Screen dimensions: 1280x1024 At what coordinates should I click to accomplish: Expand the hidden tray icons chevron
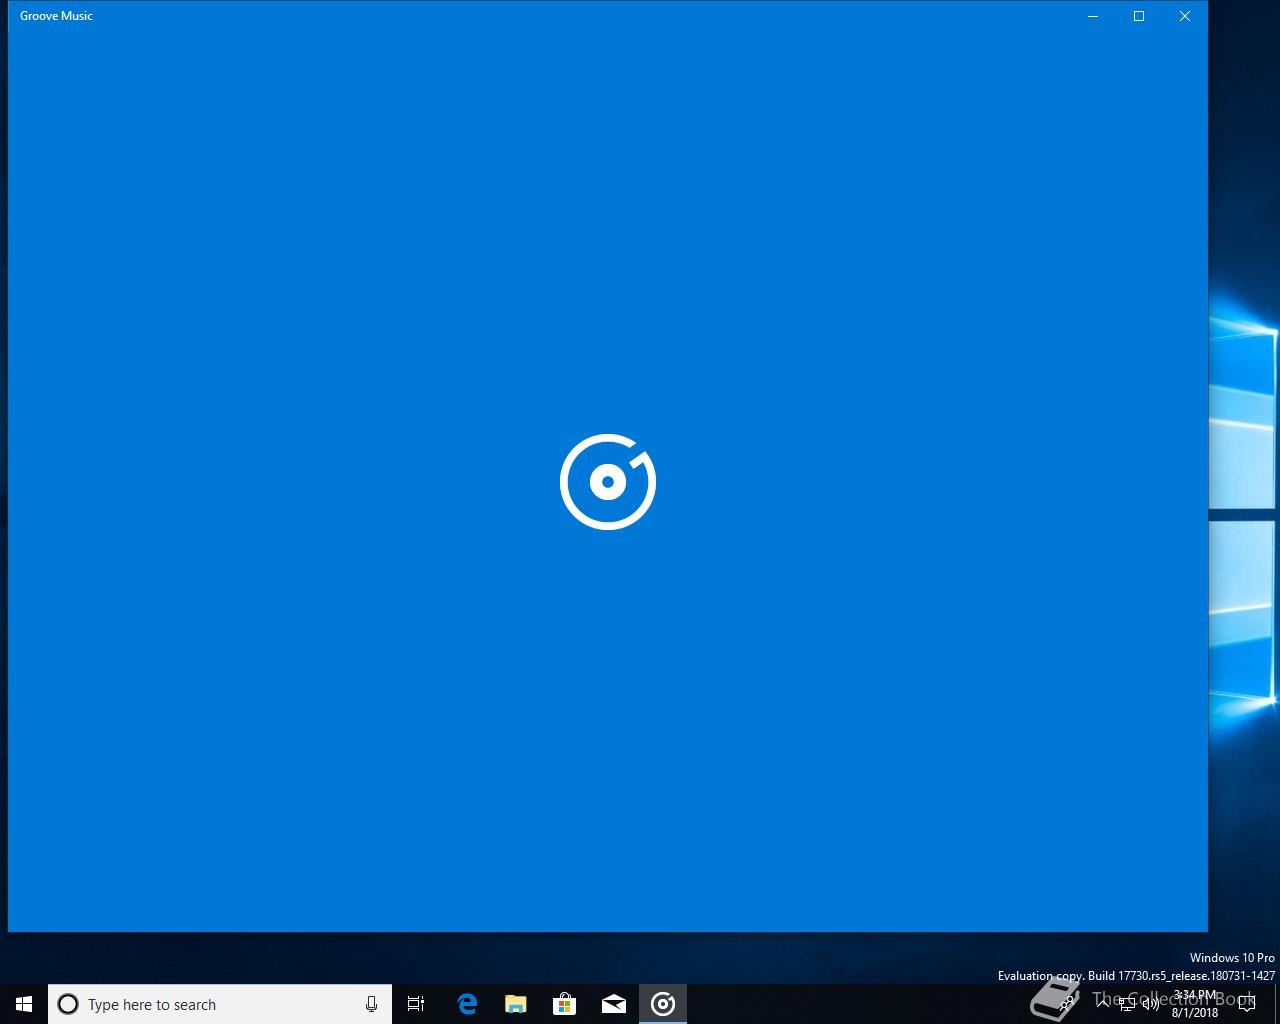click(x=1104, y=1004)
